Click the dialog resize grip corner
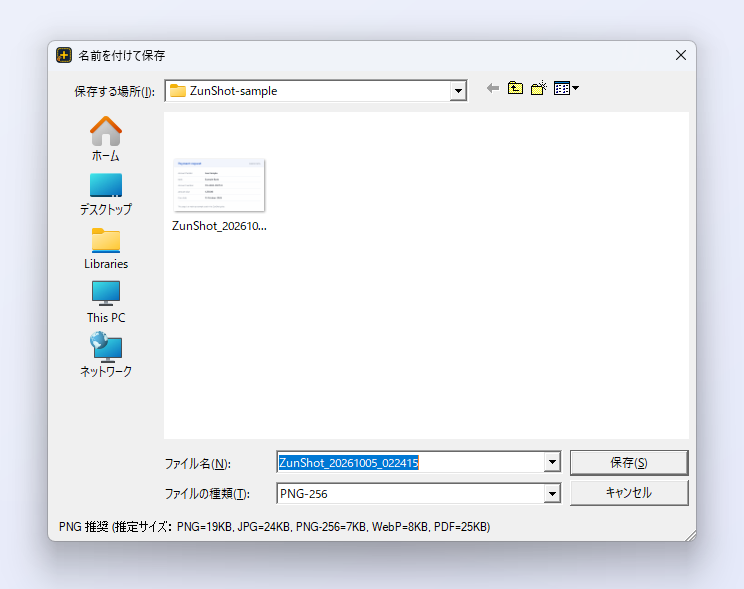The height and width of the screenshot is (589, 744). [691, 535]
